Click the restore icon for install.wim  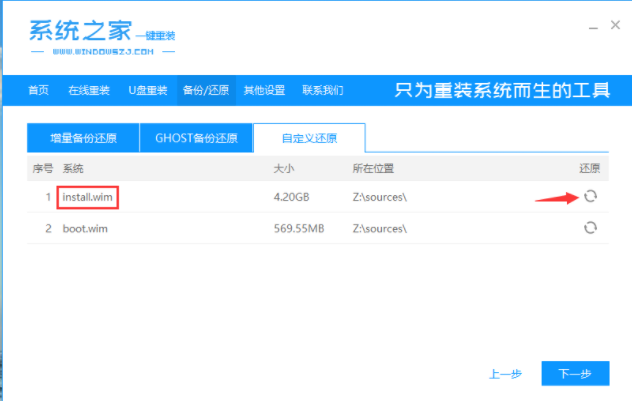point(590,196)
